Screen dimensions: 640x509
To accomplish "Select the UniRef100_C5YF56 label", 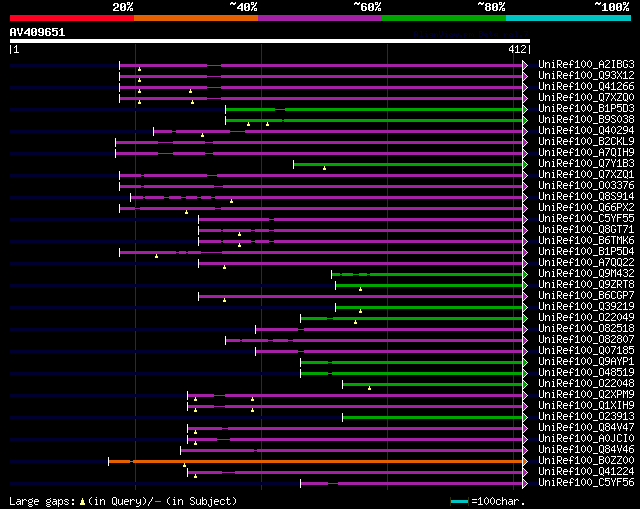I will tap(586, 483).
